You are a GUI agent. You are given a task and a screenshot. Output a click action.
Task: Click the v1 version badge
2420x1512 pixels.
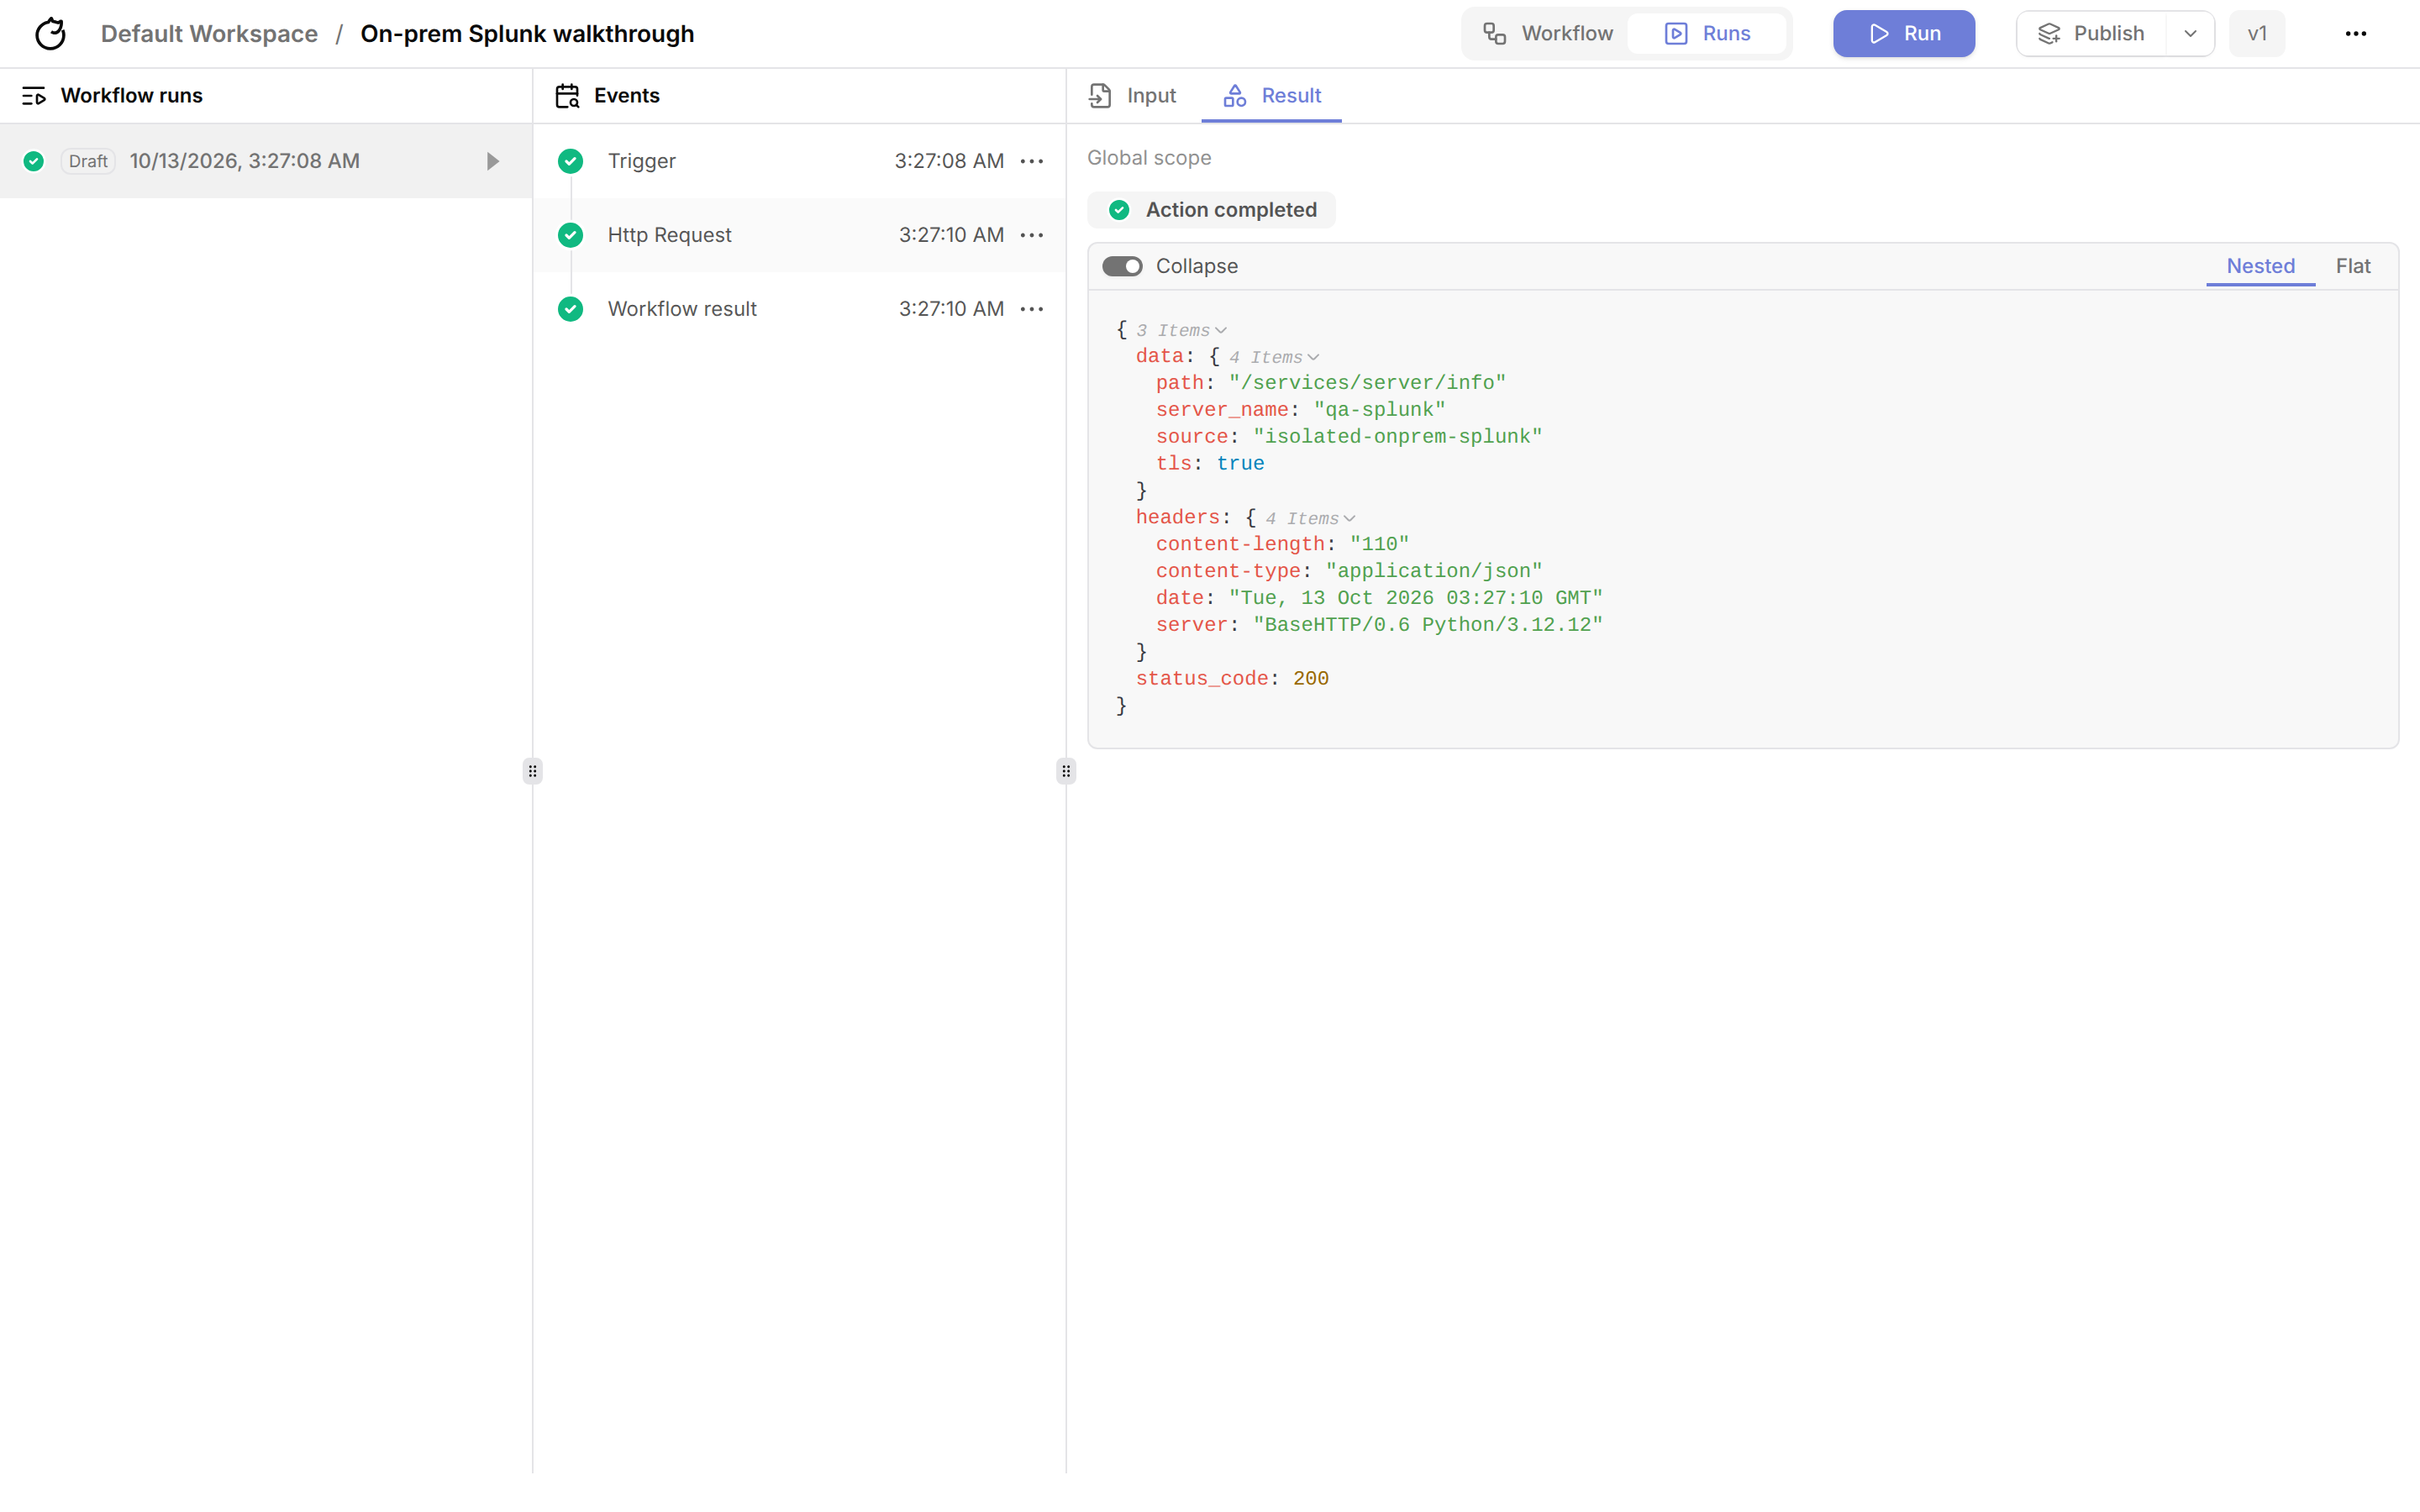pyautogui.click(x=2257, y=34)
